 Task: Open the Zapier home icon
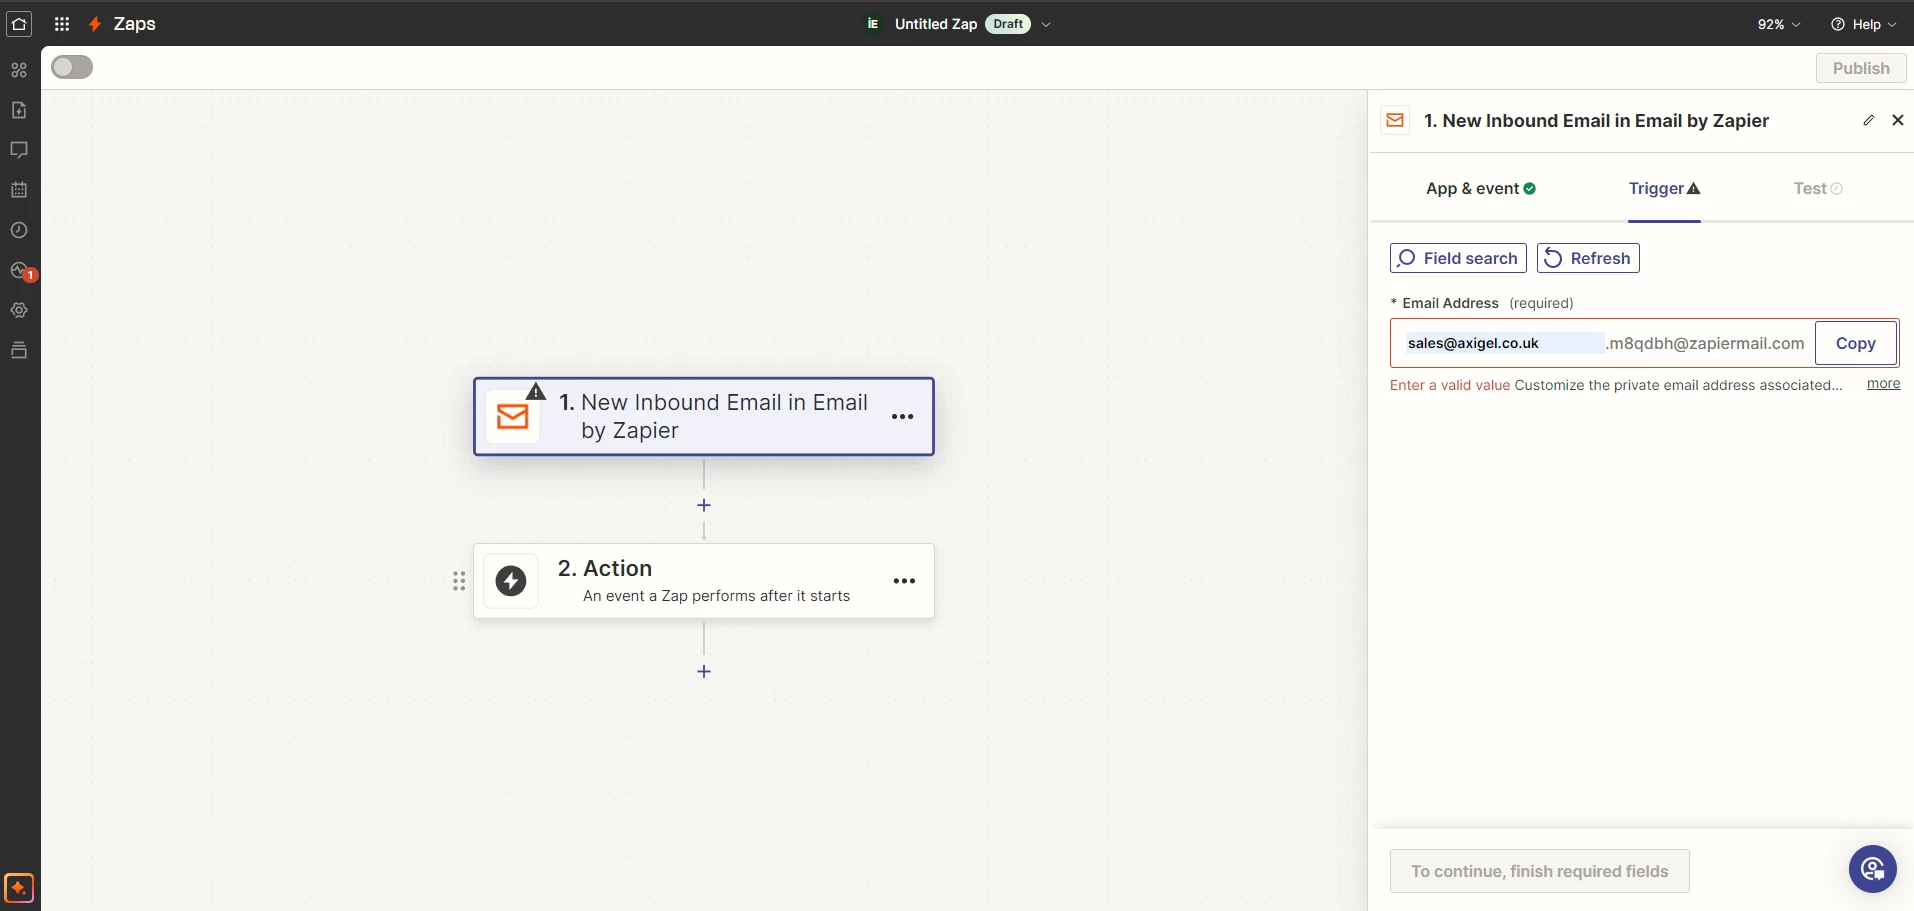[x=19, y=24]
